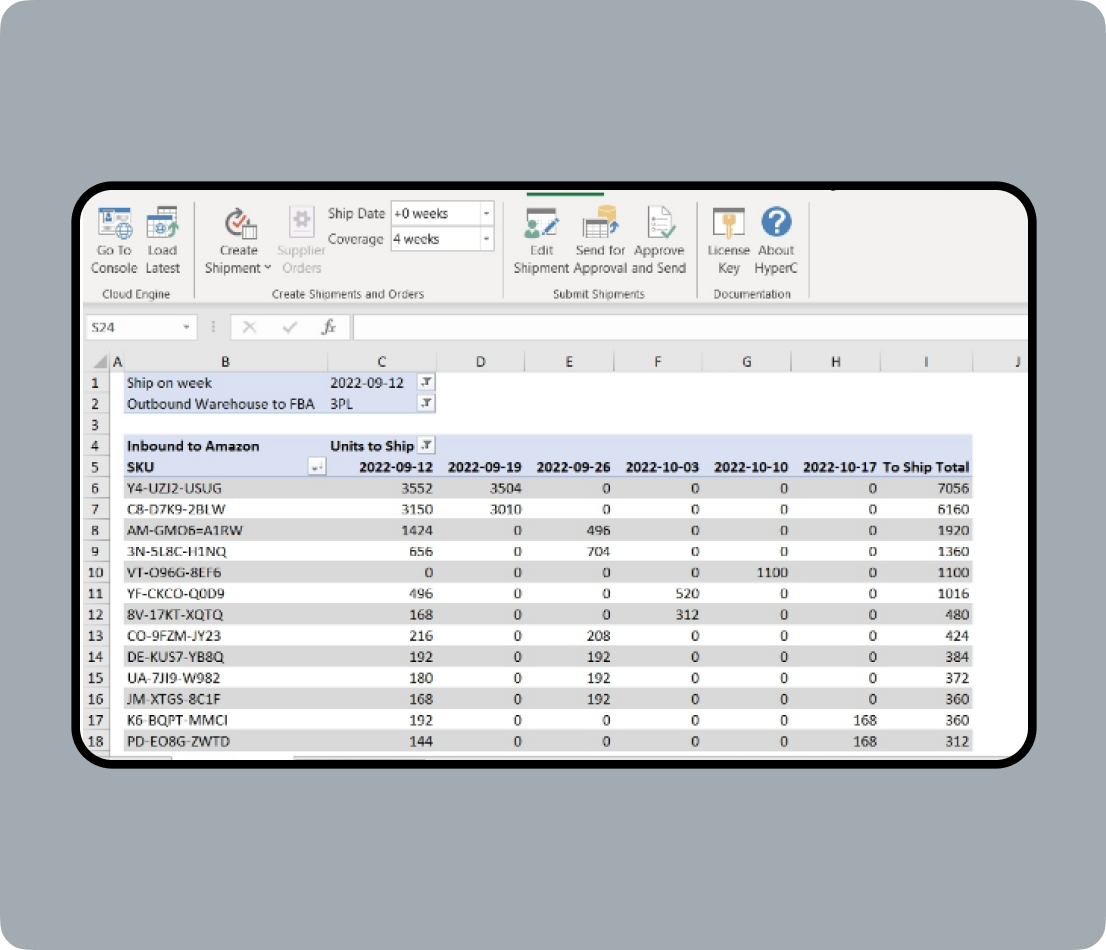This screenshot has width=1106, height=950.
Task: Open Outbound Warehouse filter button
Action: [x=426, y=404]
